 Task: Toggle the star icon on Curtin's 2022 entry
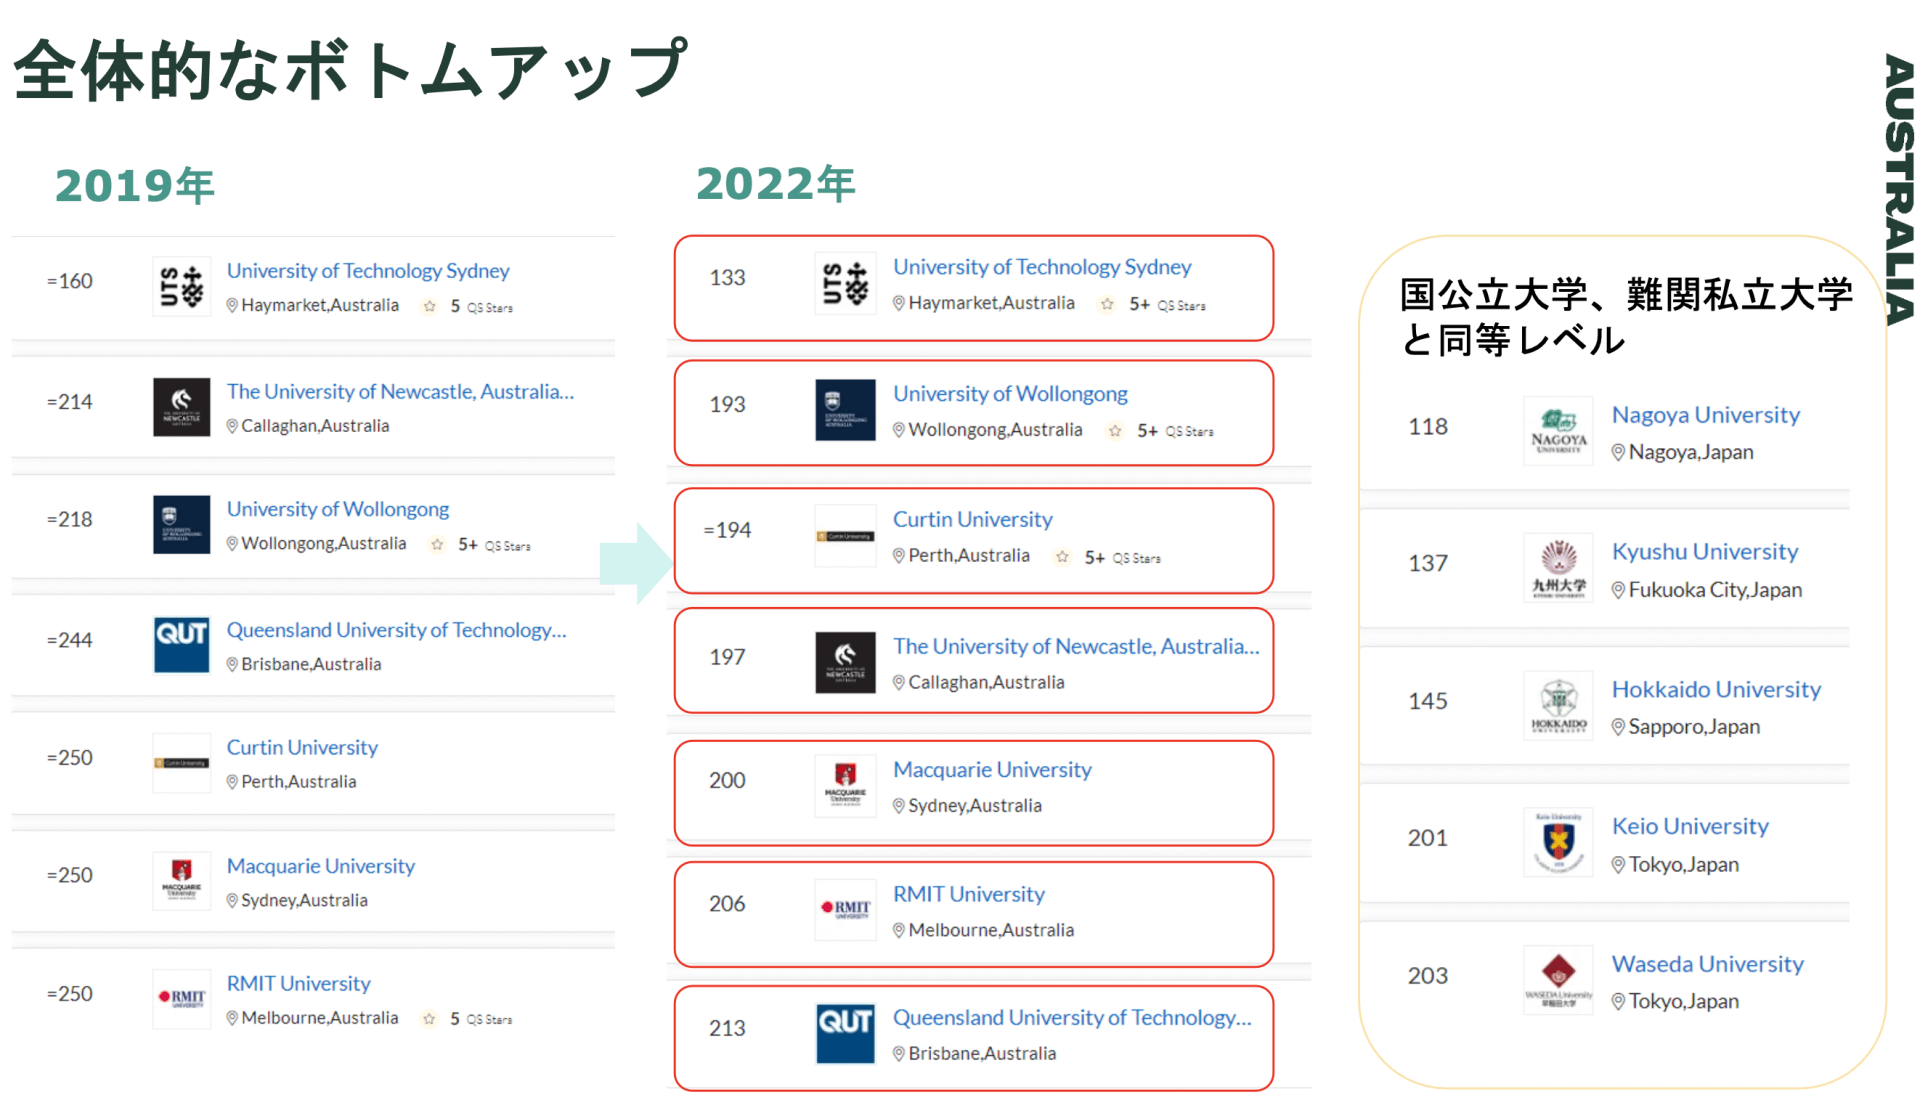[x=1061, y=557]
